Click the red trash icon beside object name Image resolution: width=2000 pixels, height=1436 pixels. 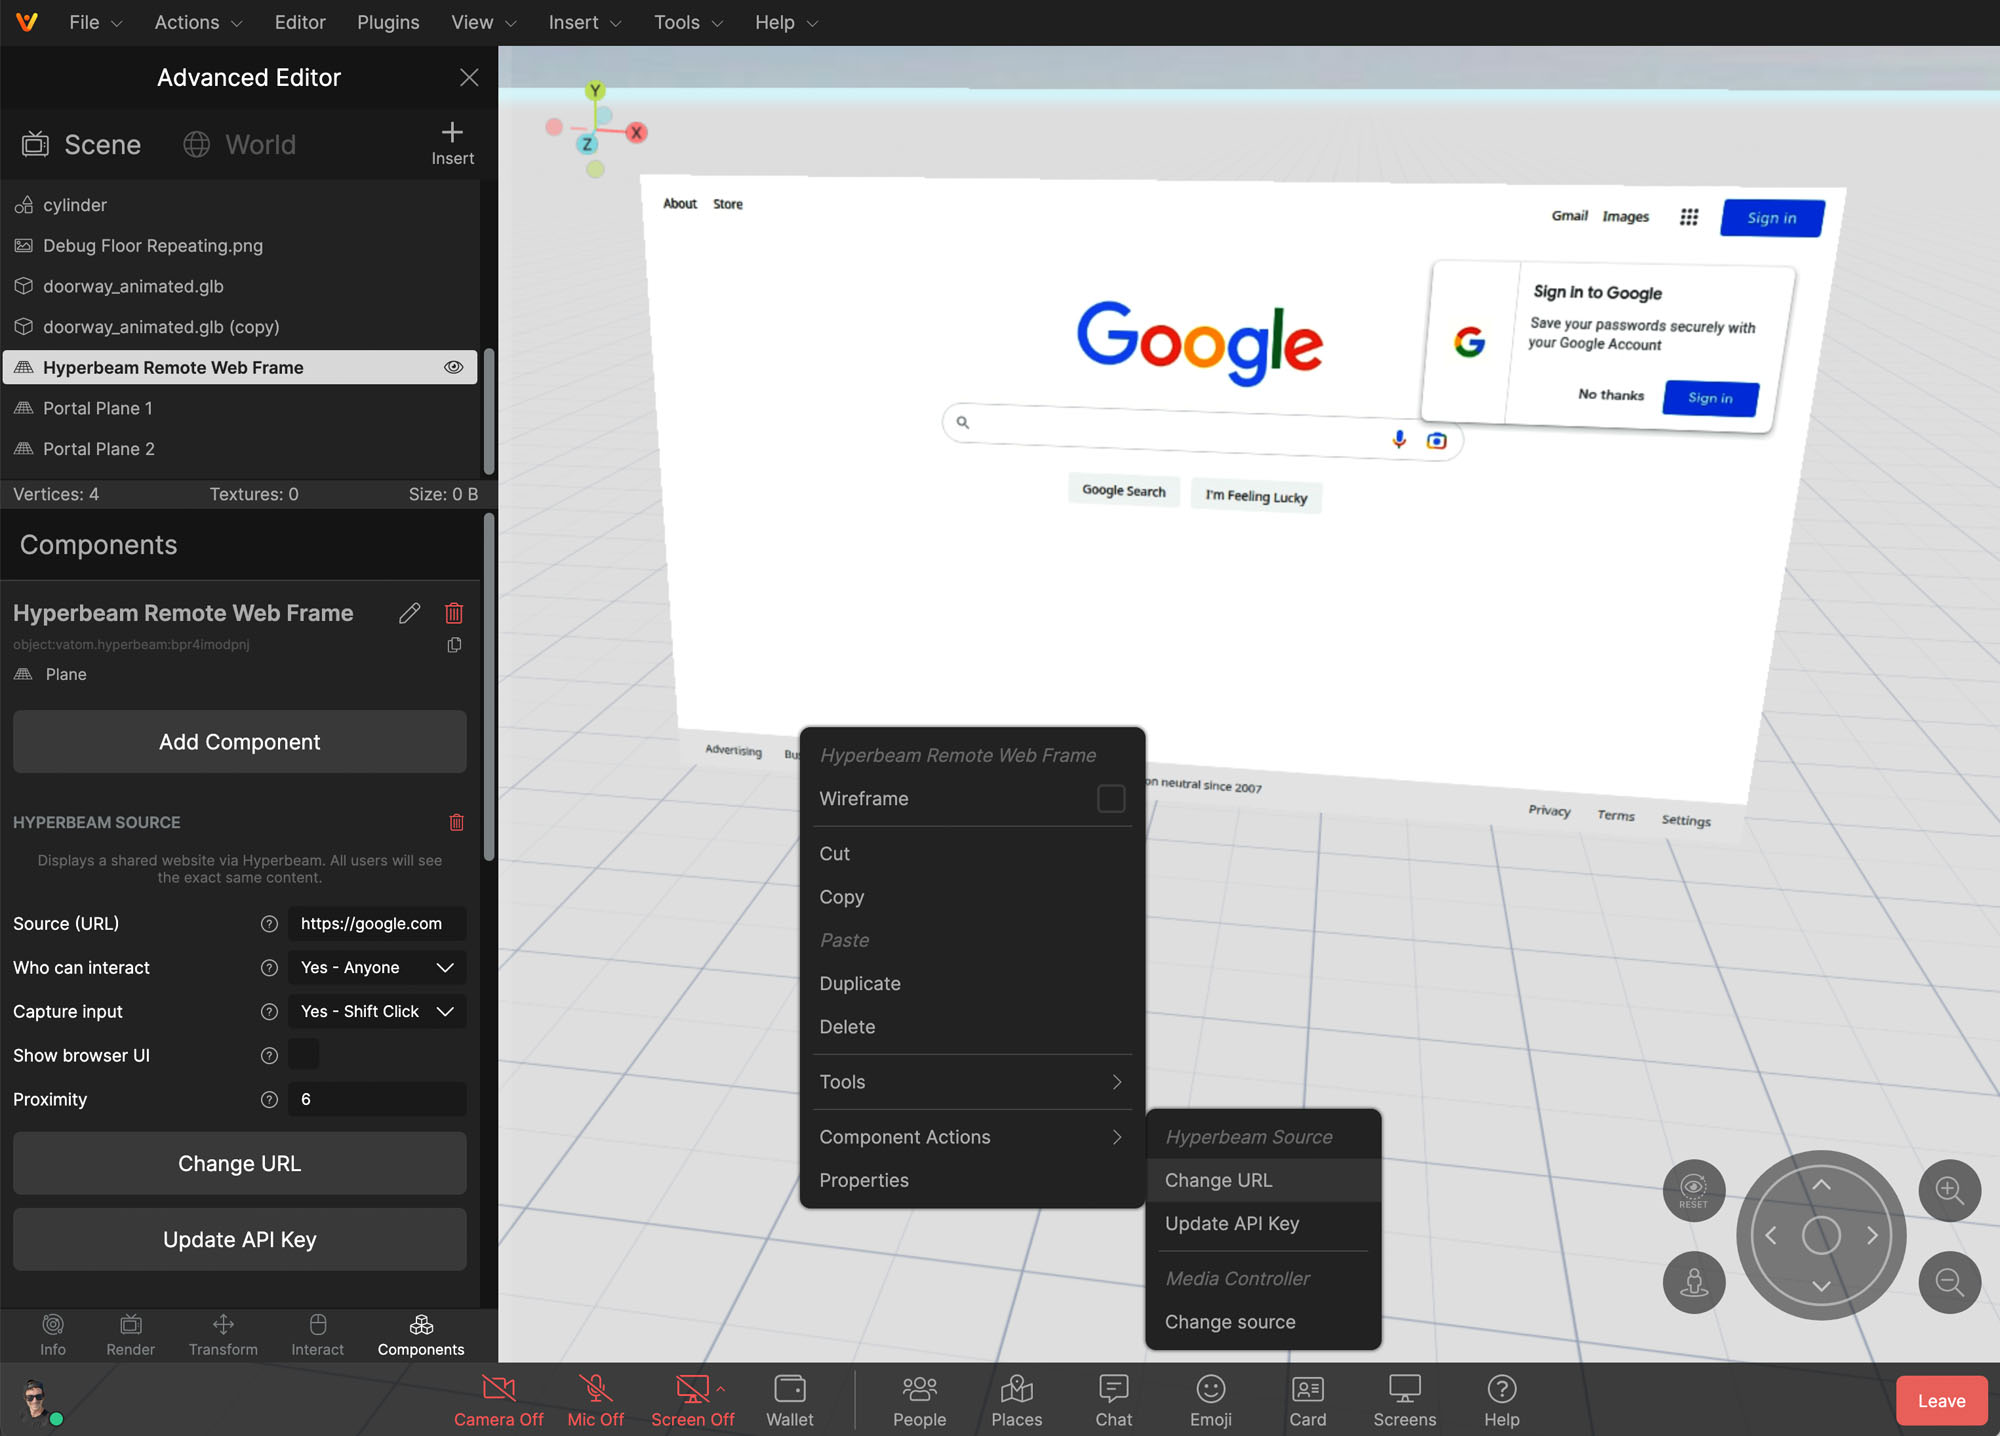454,613
